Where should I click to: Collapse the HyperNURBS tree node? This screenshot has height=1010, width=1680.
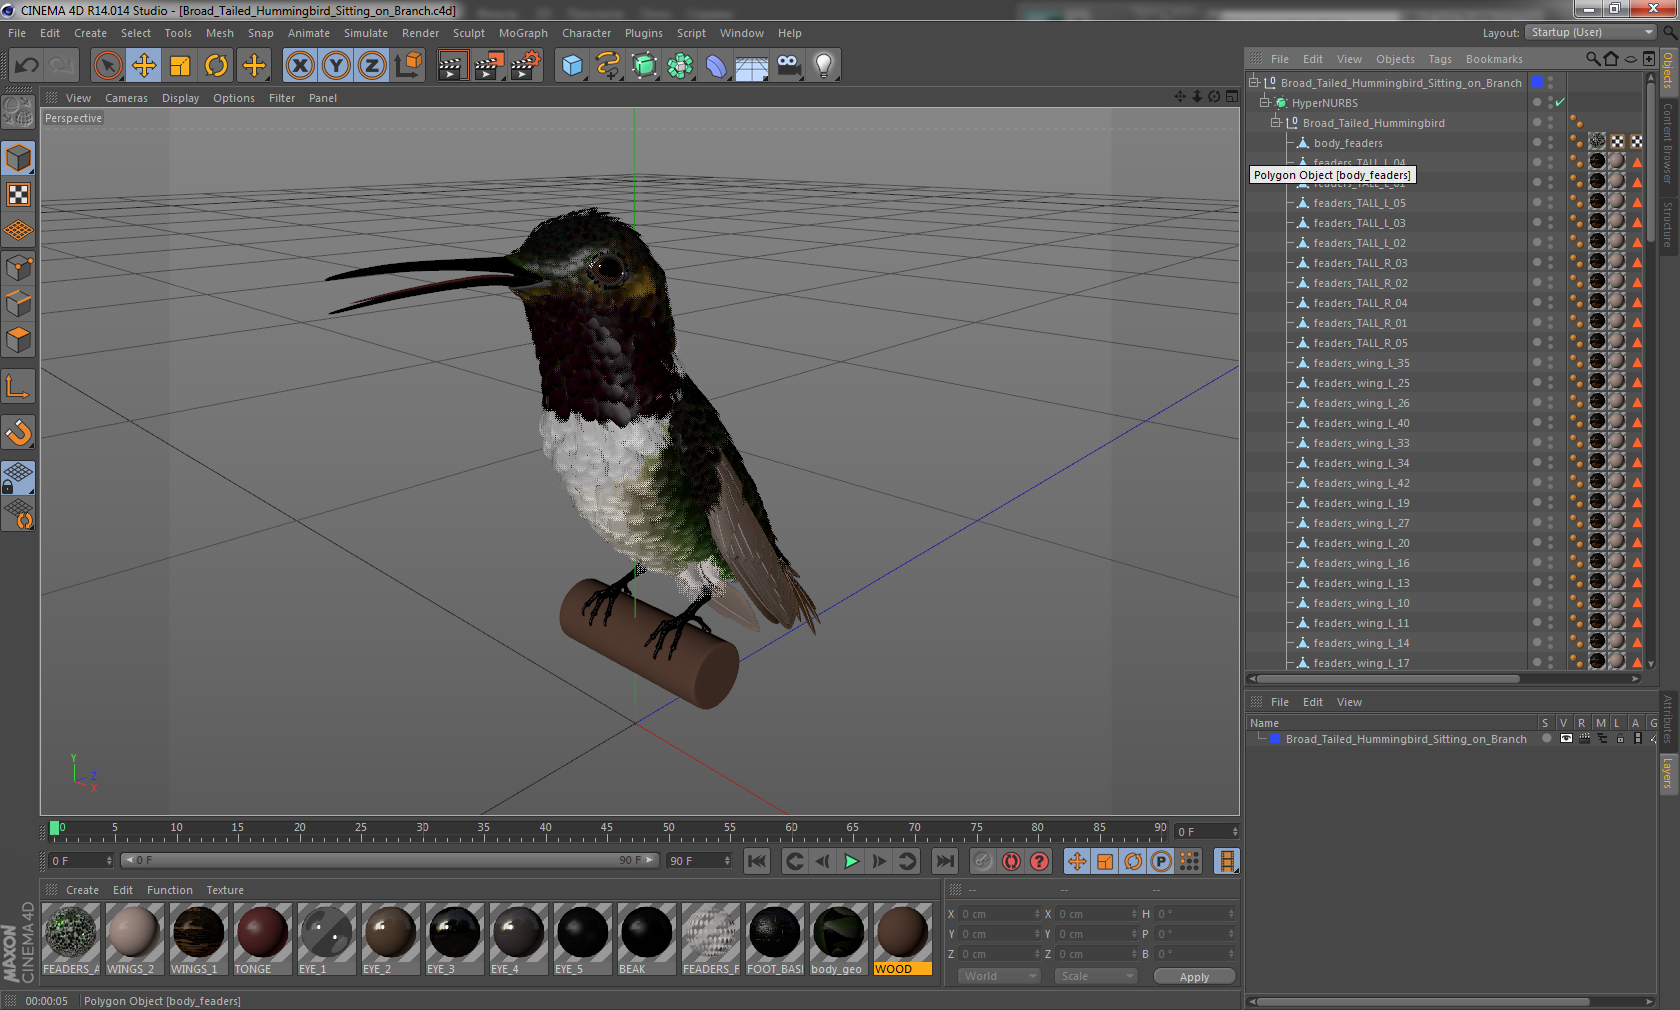coord(1264,103)
